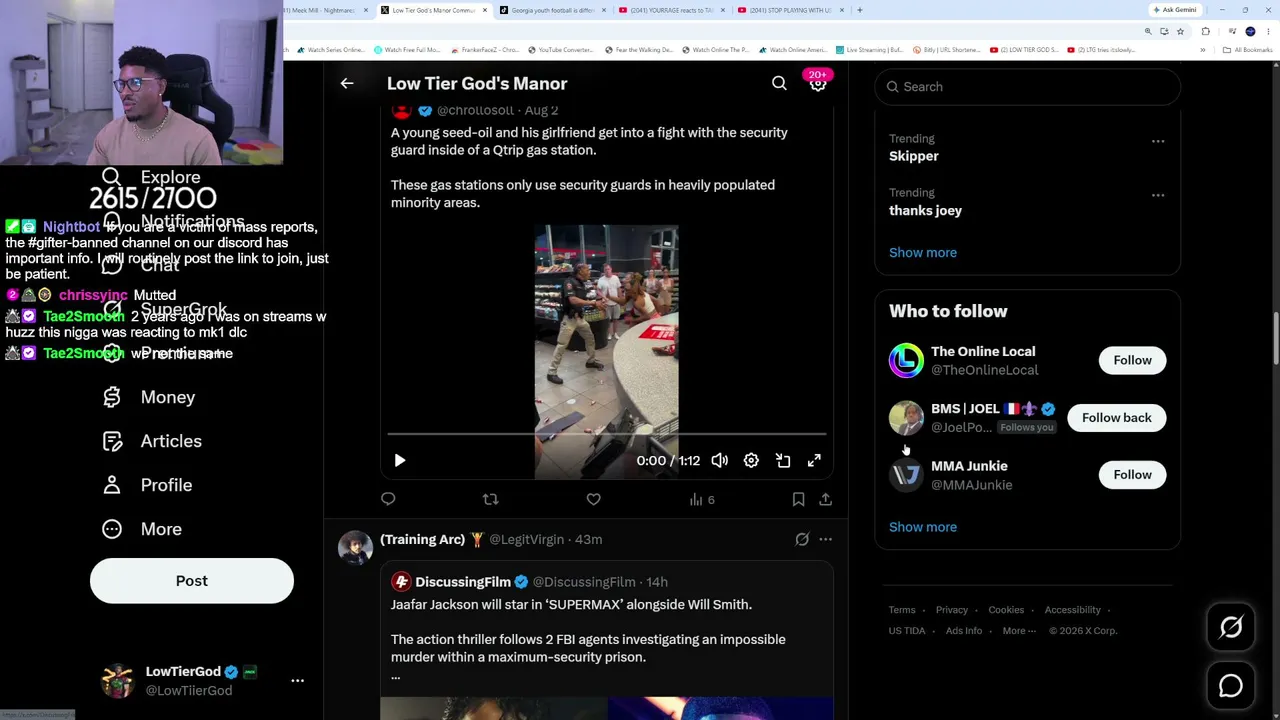Open video playback settings gear

tap(751, 461)
